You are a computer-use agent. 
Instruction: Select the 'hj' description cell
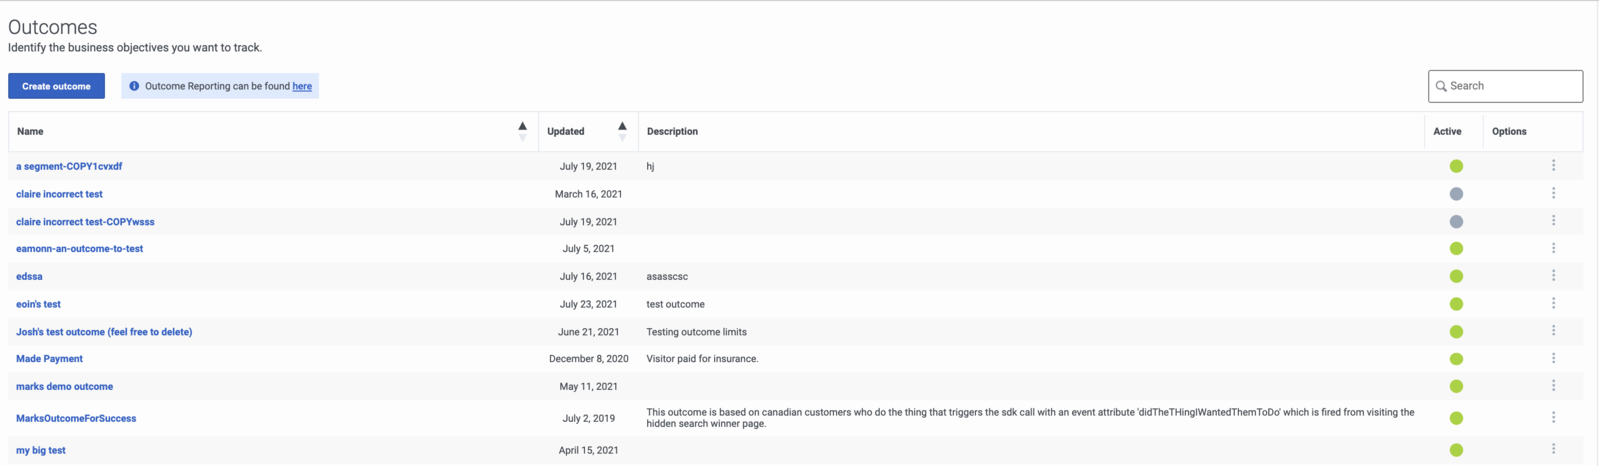point(650,166)
